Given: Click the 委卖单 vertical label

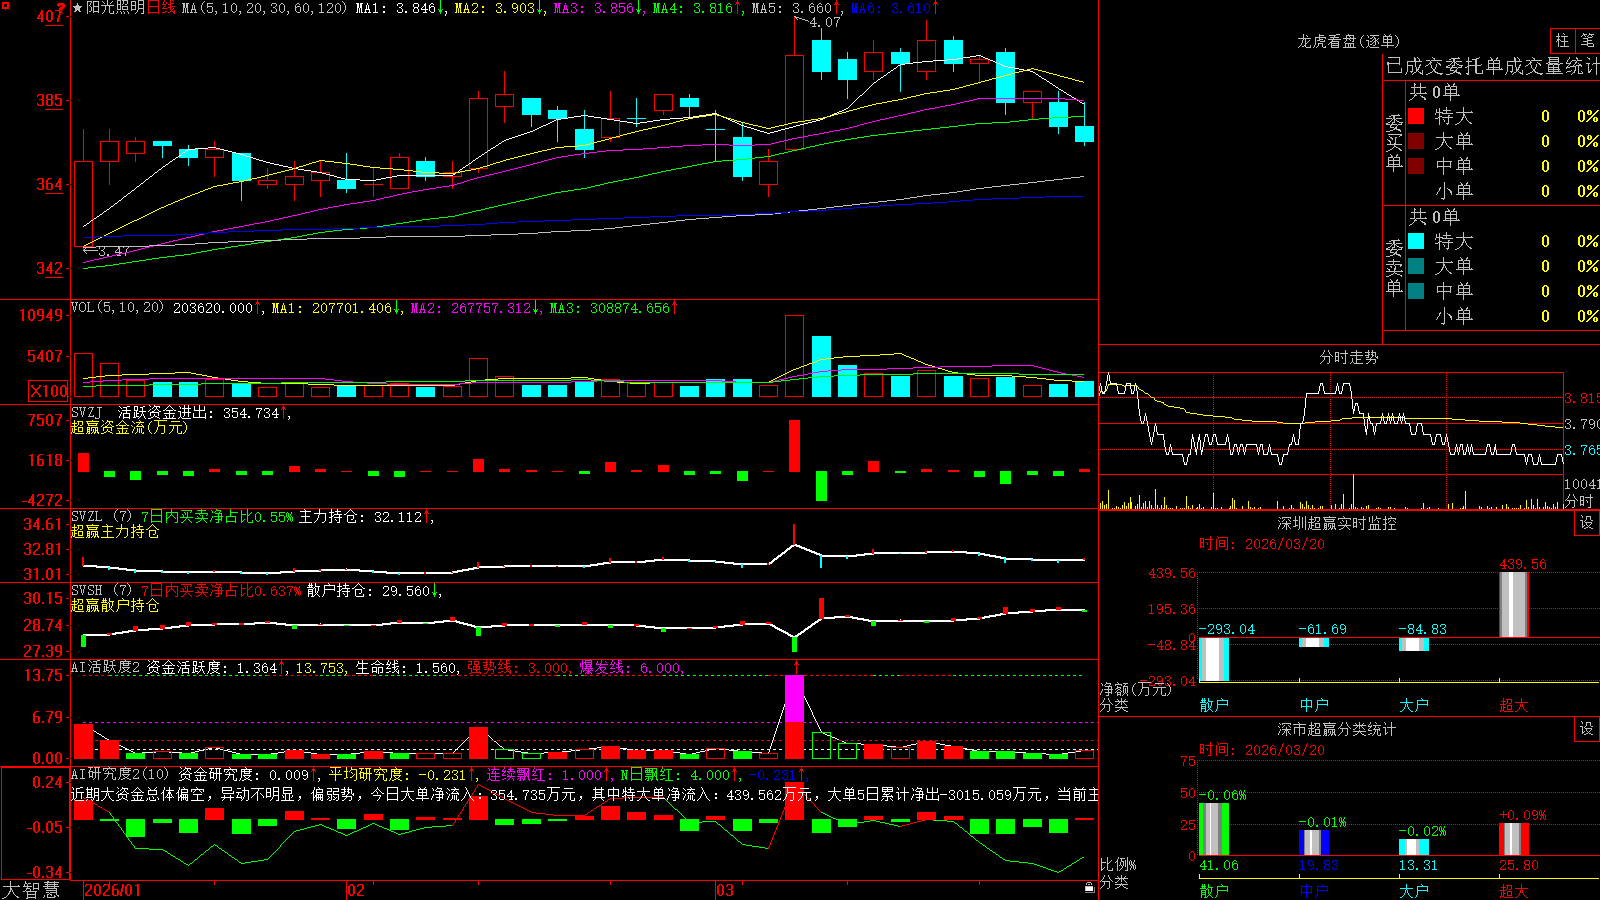Looking at the screenshot, I should tap(1394, 268).
